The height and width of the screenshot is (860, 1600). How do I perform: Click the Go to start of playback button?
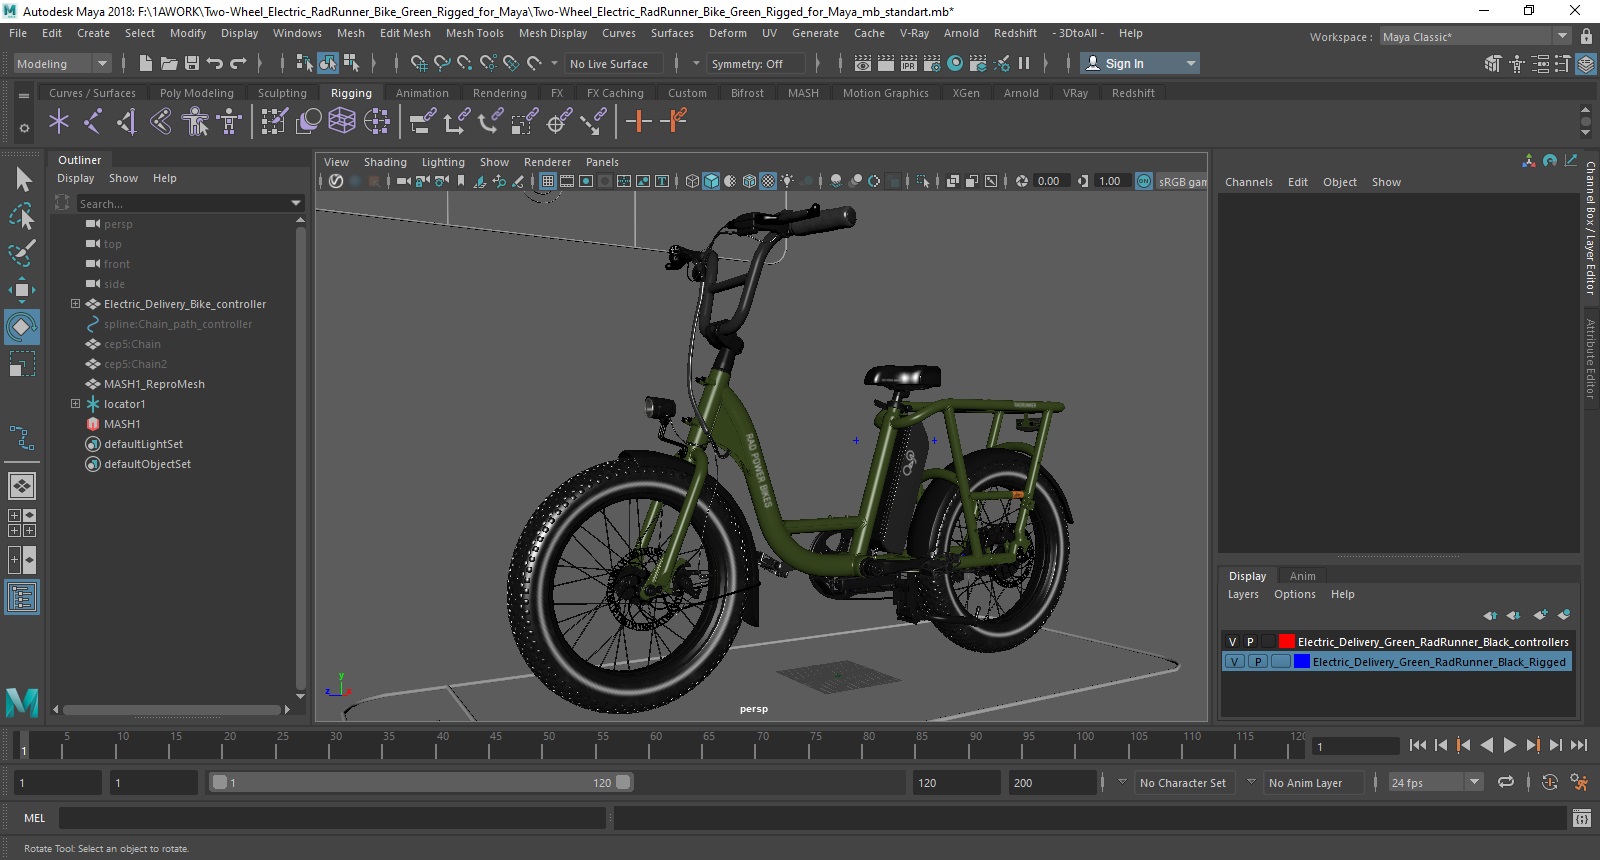[1418, 745]
